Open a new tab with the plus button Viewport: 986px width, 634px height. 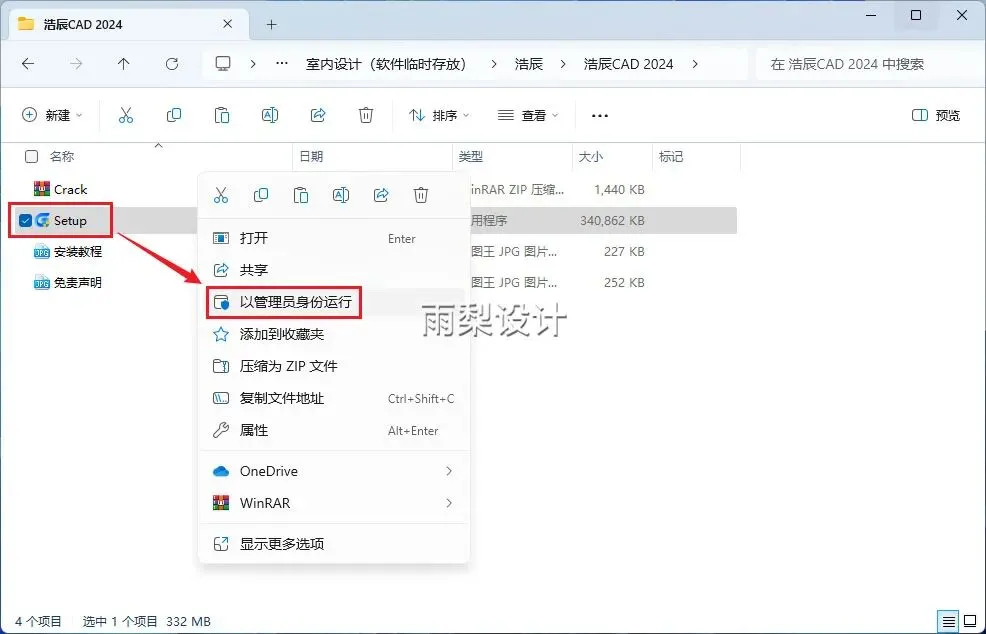272,25
